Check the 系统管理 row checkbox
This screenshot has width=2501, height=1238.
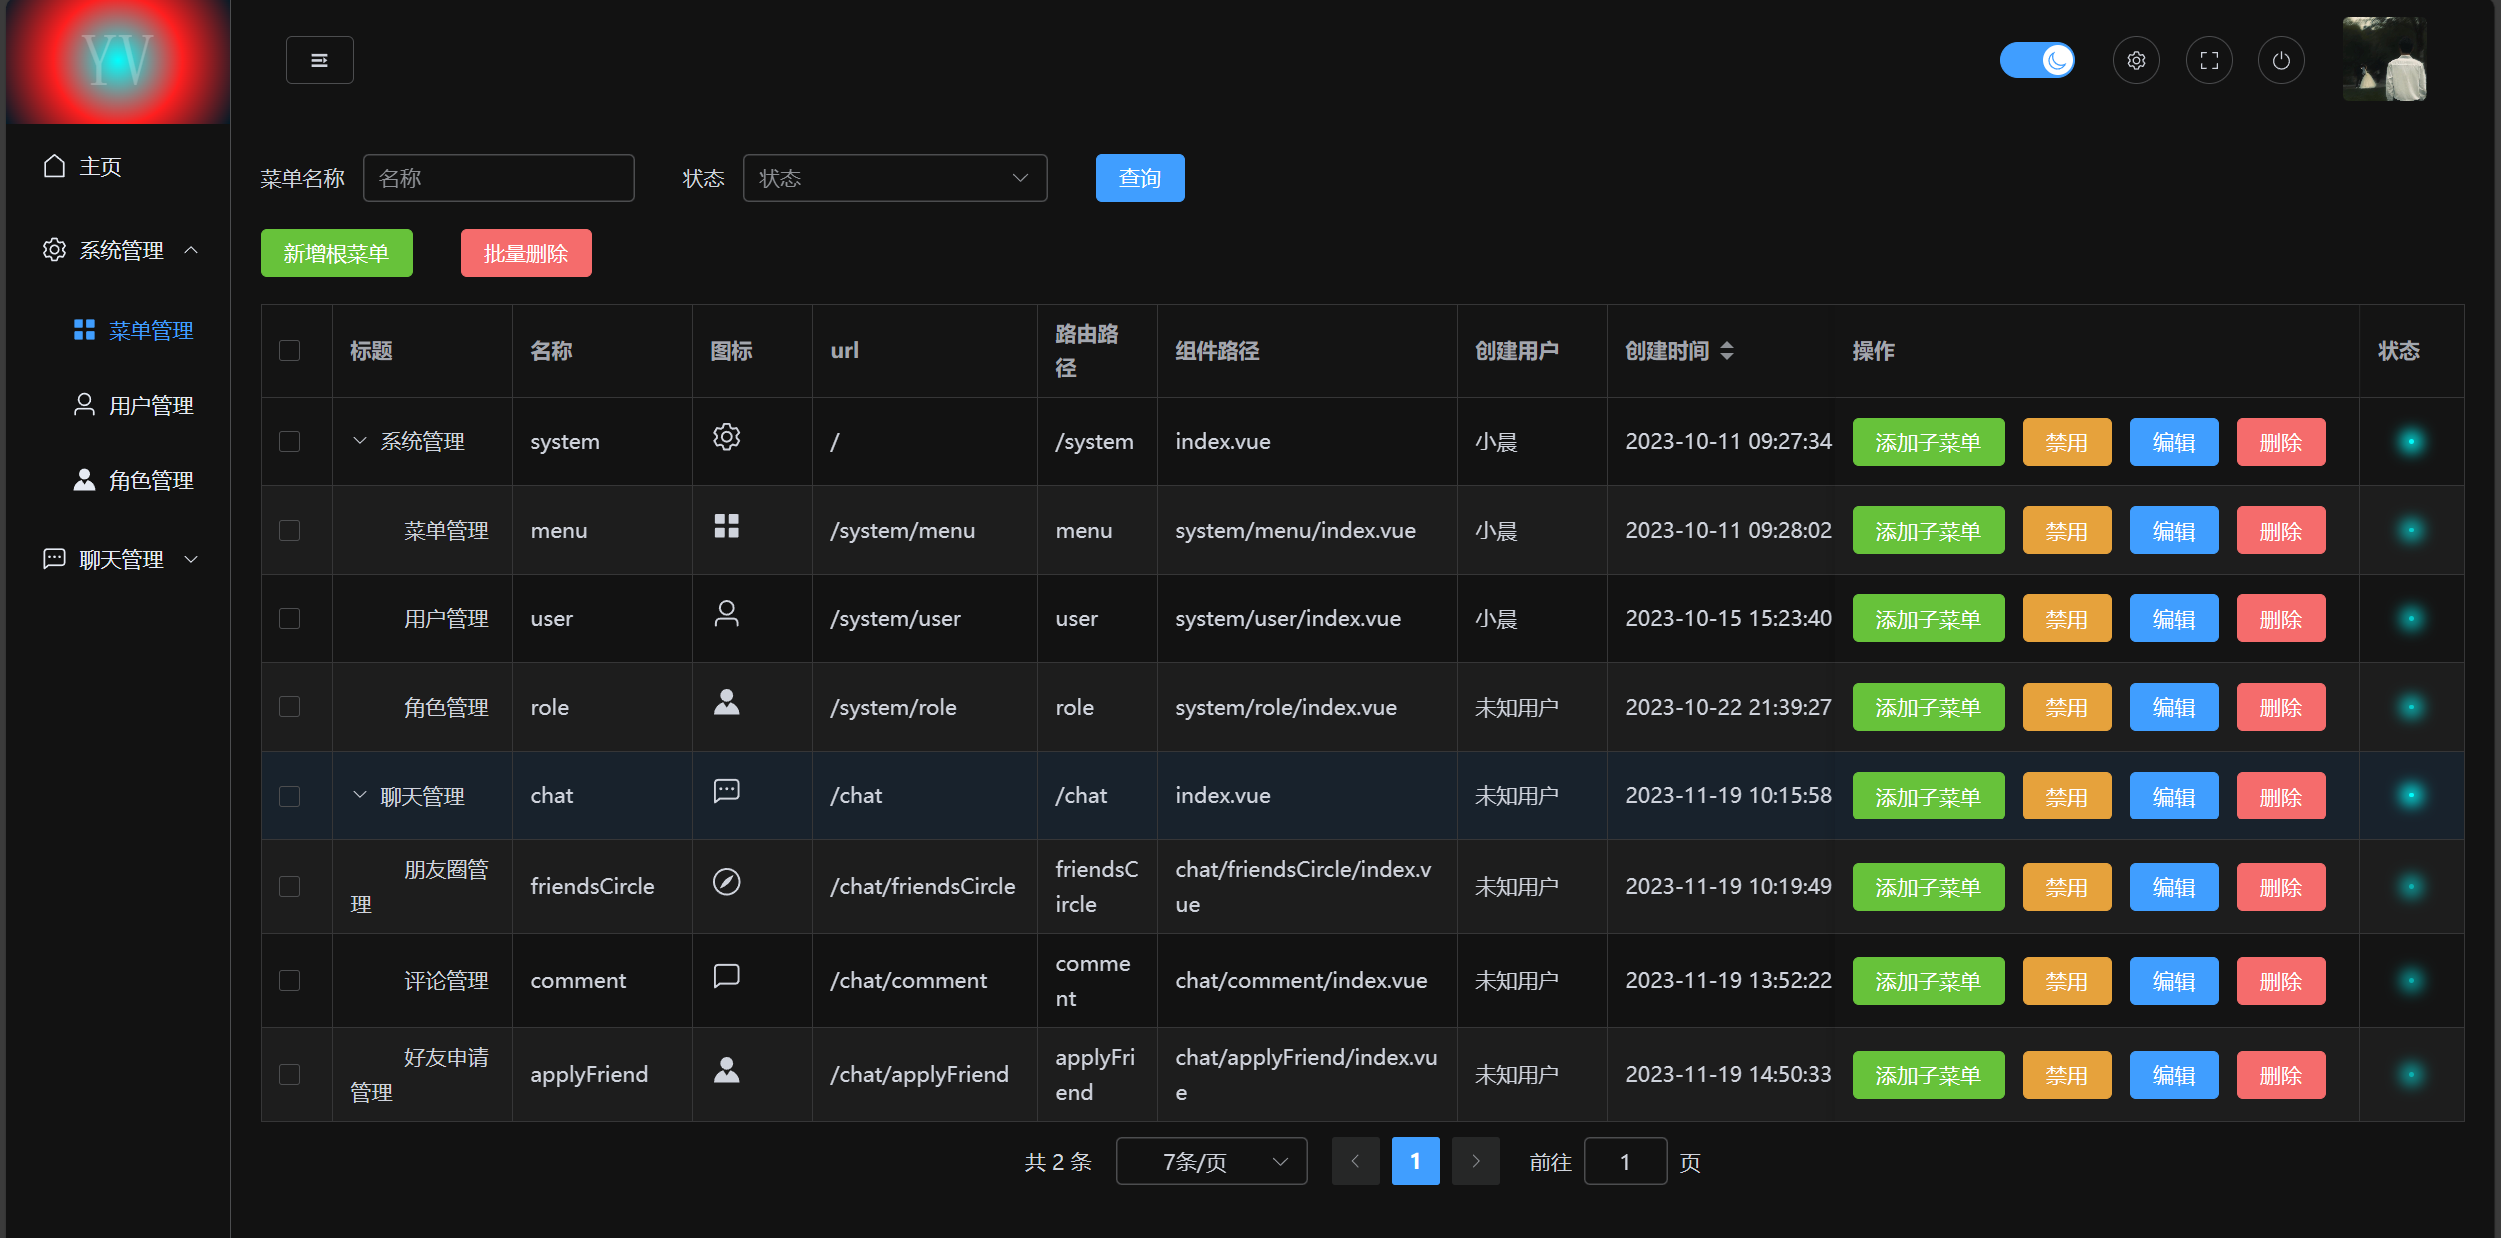[x=289, y=441]
